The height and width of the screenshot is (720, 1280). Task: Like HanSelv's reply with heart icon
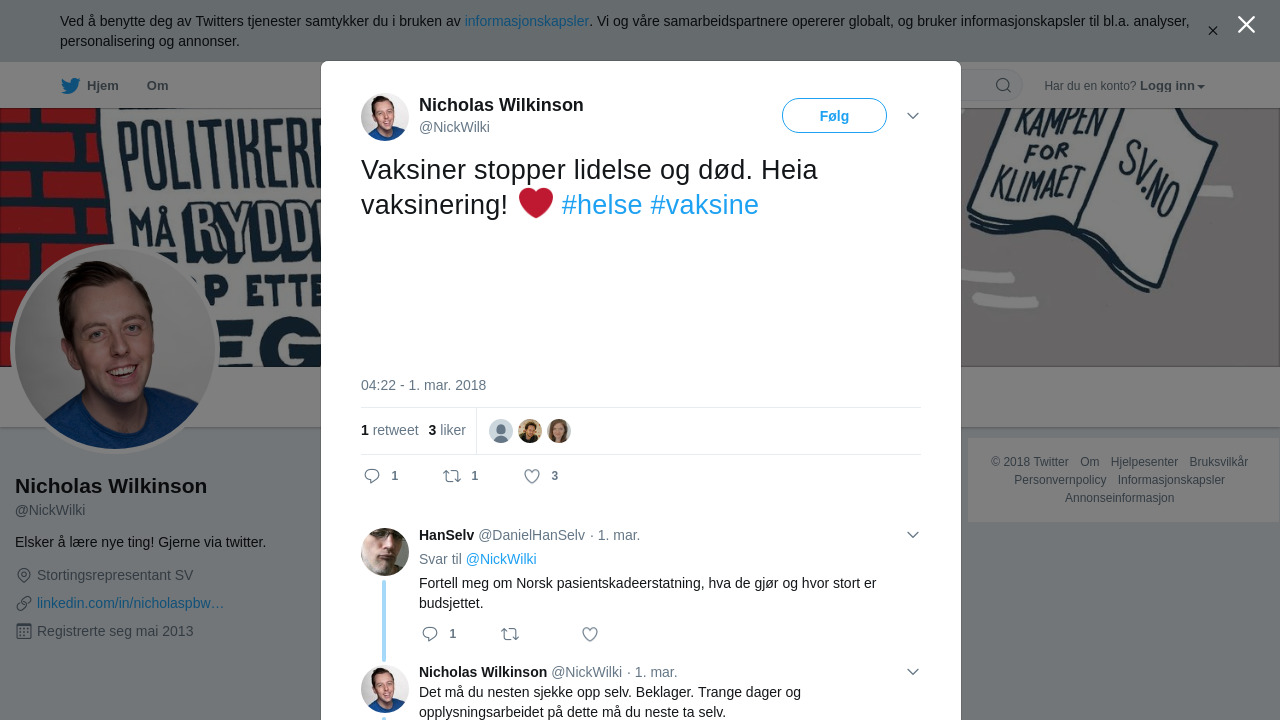coord(590,634)
